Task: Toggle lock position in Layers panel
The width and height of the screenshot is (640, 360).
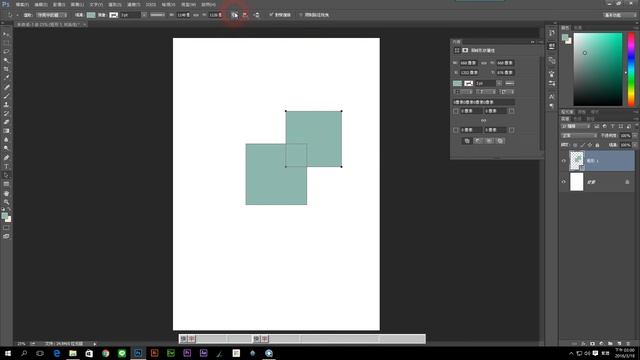Action: point(590,145)
